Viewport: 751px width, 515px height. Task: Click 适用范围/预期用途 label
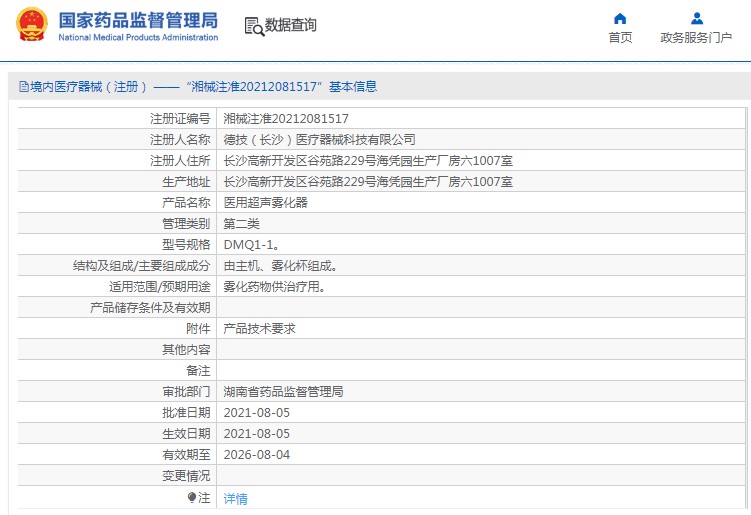coord(159,286)
